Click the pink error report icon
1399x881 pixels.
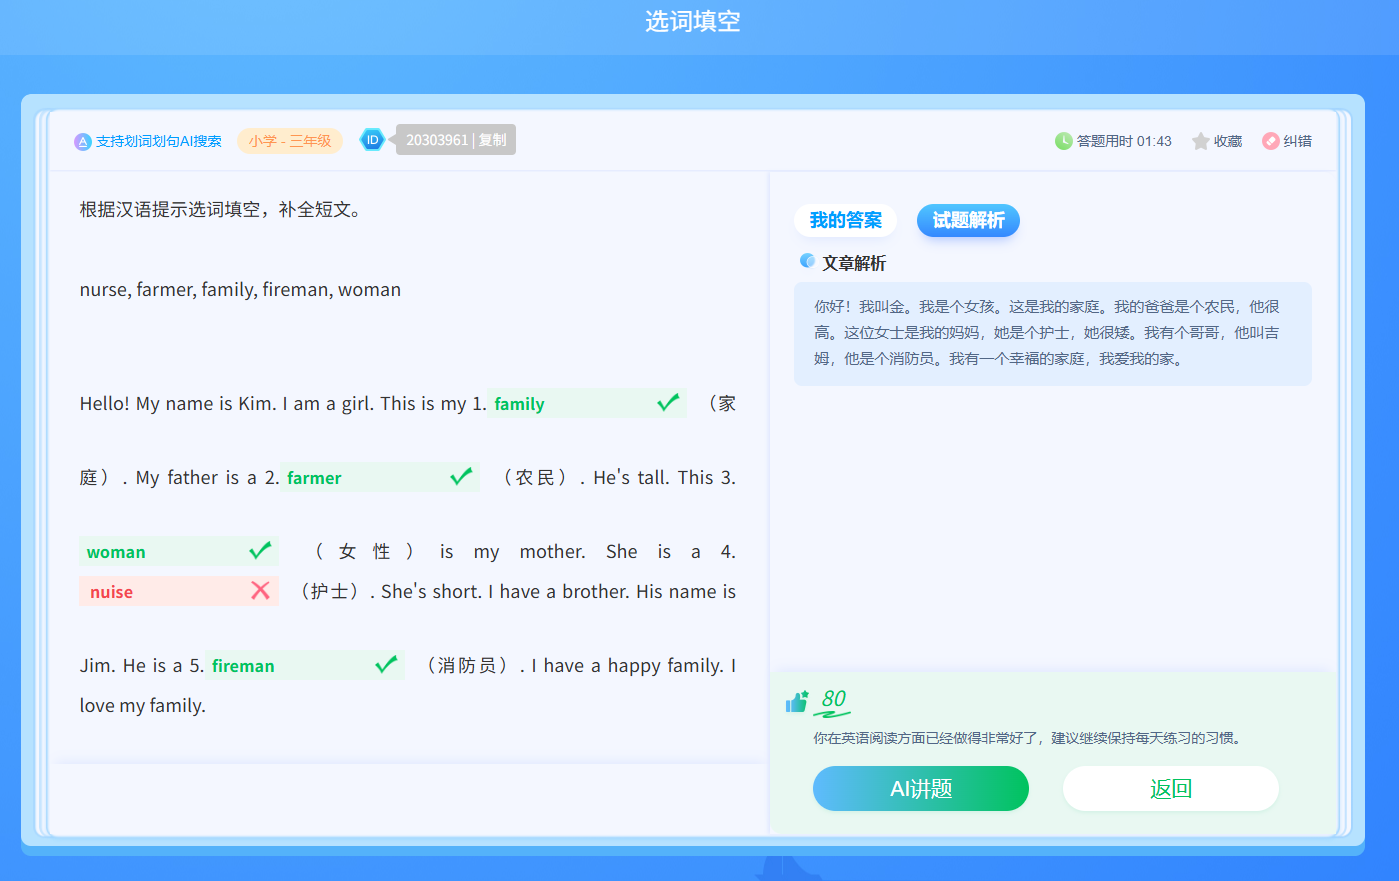[x=1270, y=141]
